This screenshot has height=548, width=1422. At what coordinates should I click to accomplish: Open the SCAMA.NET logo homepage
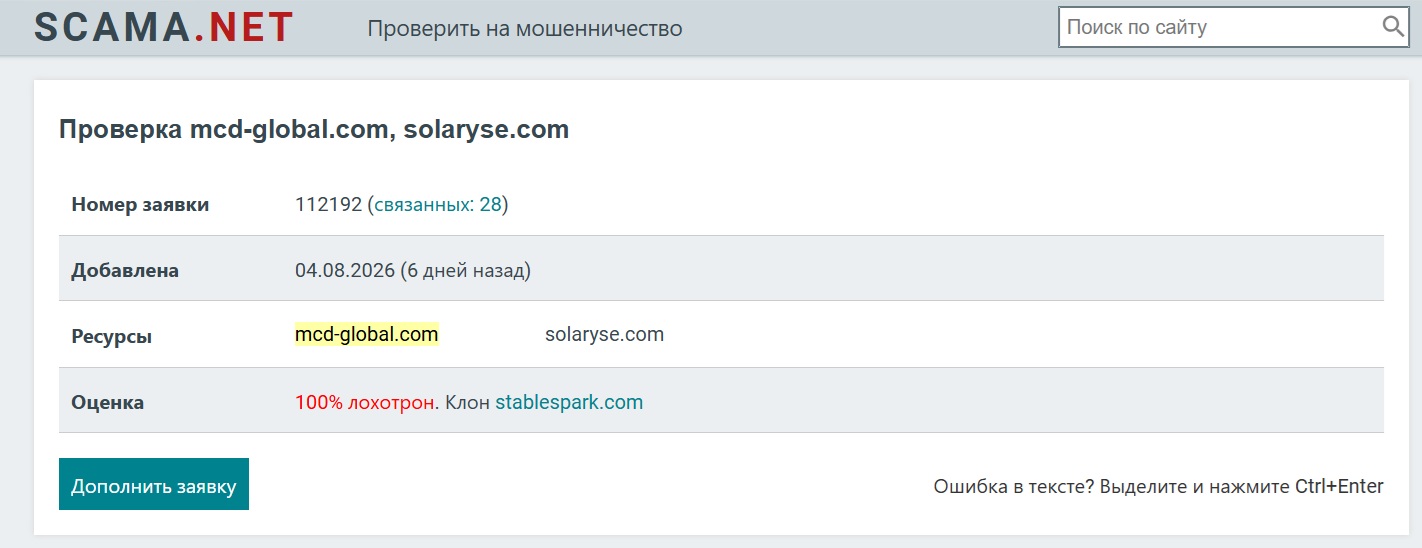click(x=164, y=27)
